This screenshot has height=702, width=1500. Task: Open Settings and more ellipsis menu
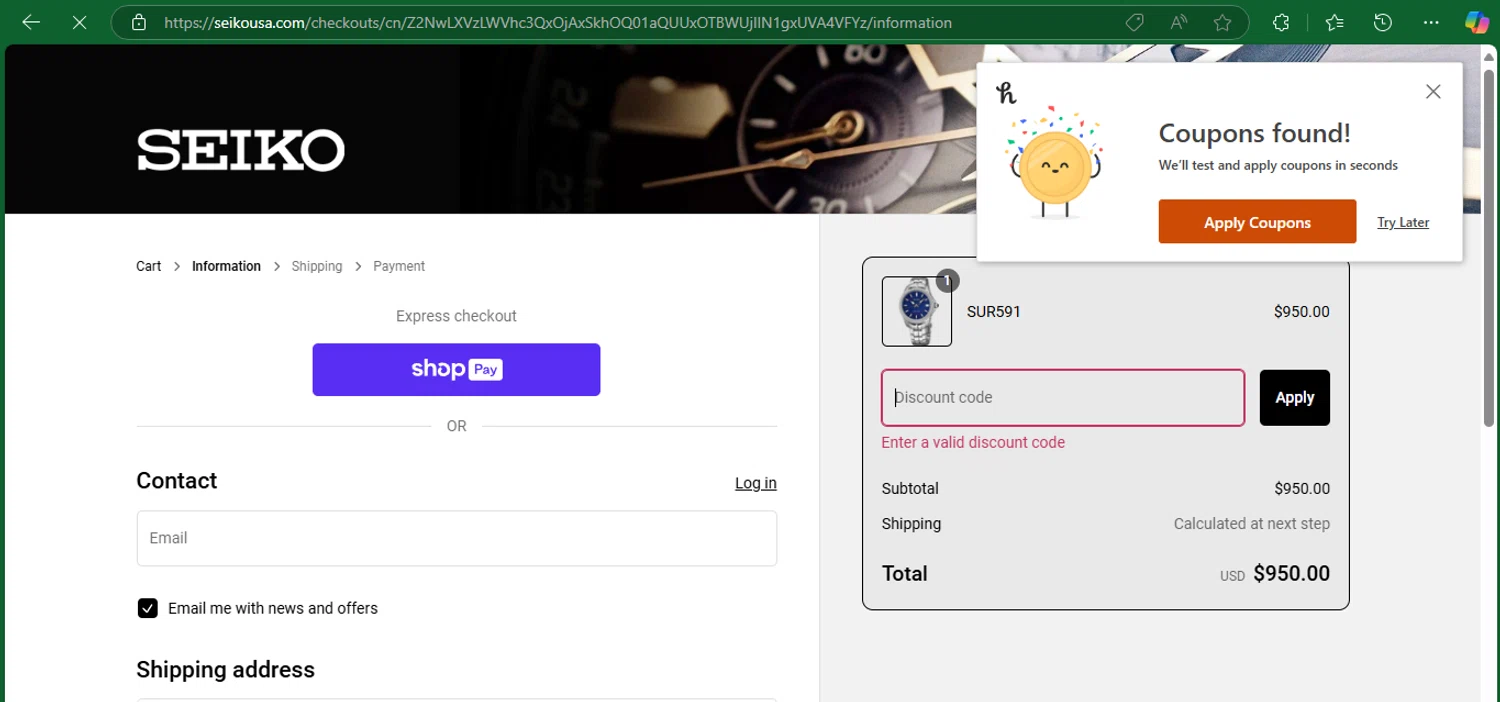coord(1431,22)
